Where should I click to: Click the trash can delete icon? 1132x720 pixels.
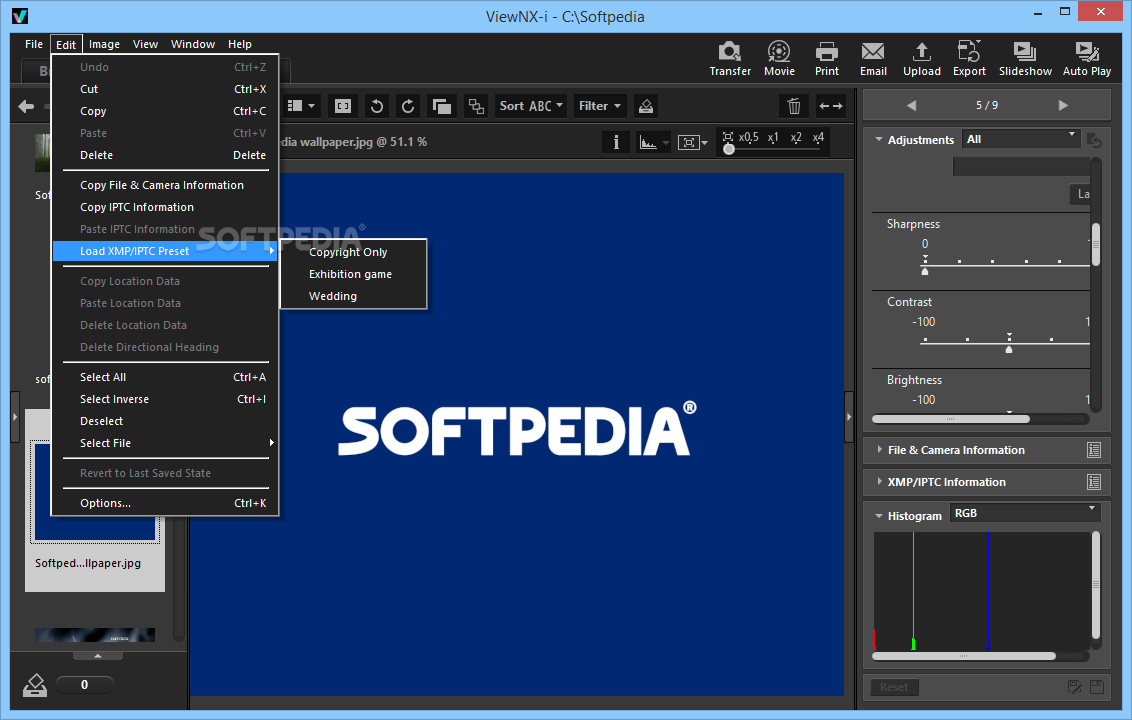point(794,106)
